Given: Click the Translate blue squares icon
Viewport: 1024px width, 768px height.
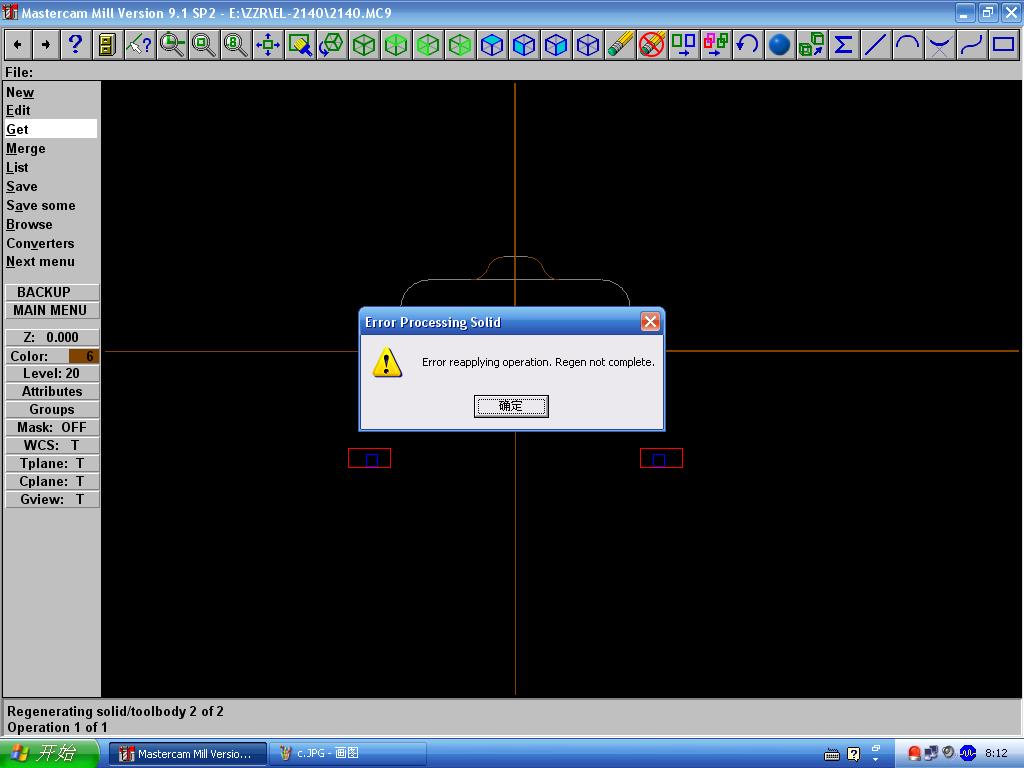Looking at the screenshot, I should click(x=684, y=45).
